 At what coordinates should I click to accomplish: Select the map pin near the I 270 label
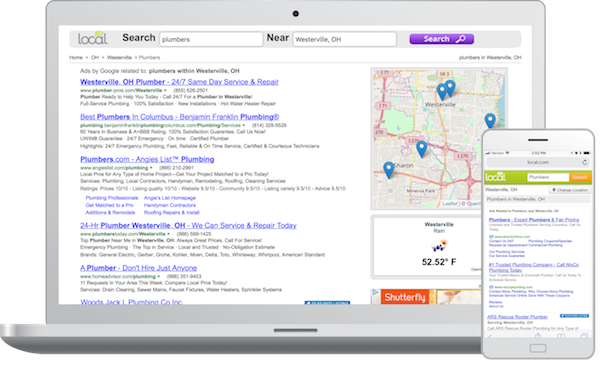421,149
